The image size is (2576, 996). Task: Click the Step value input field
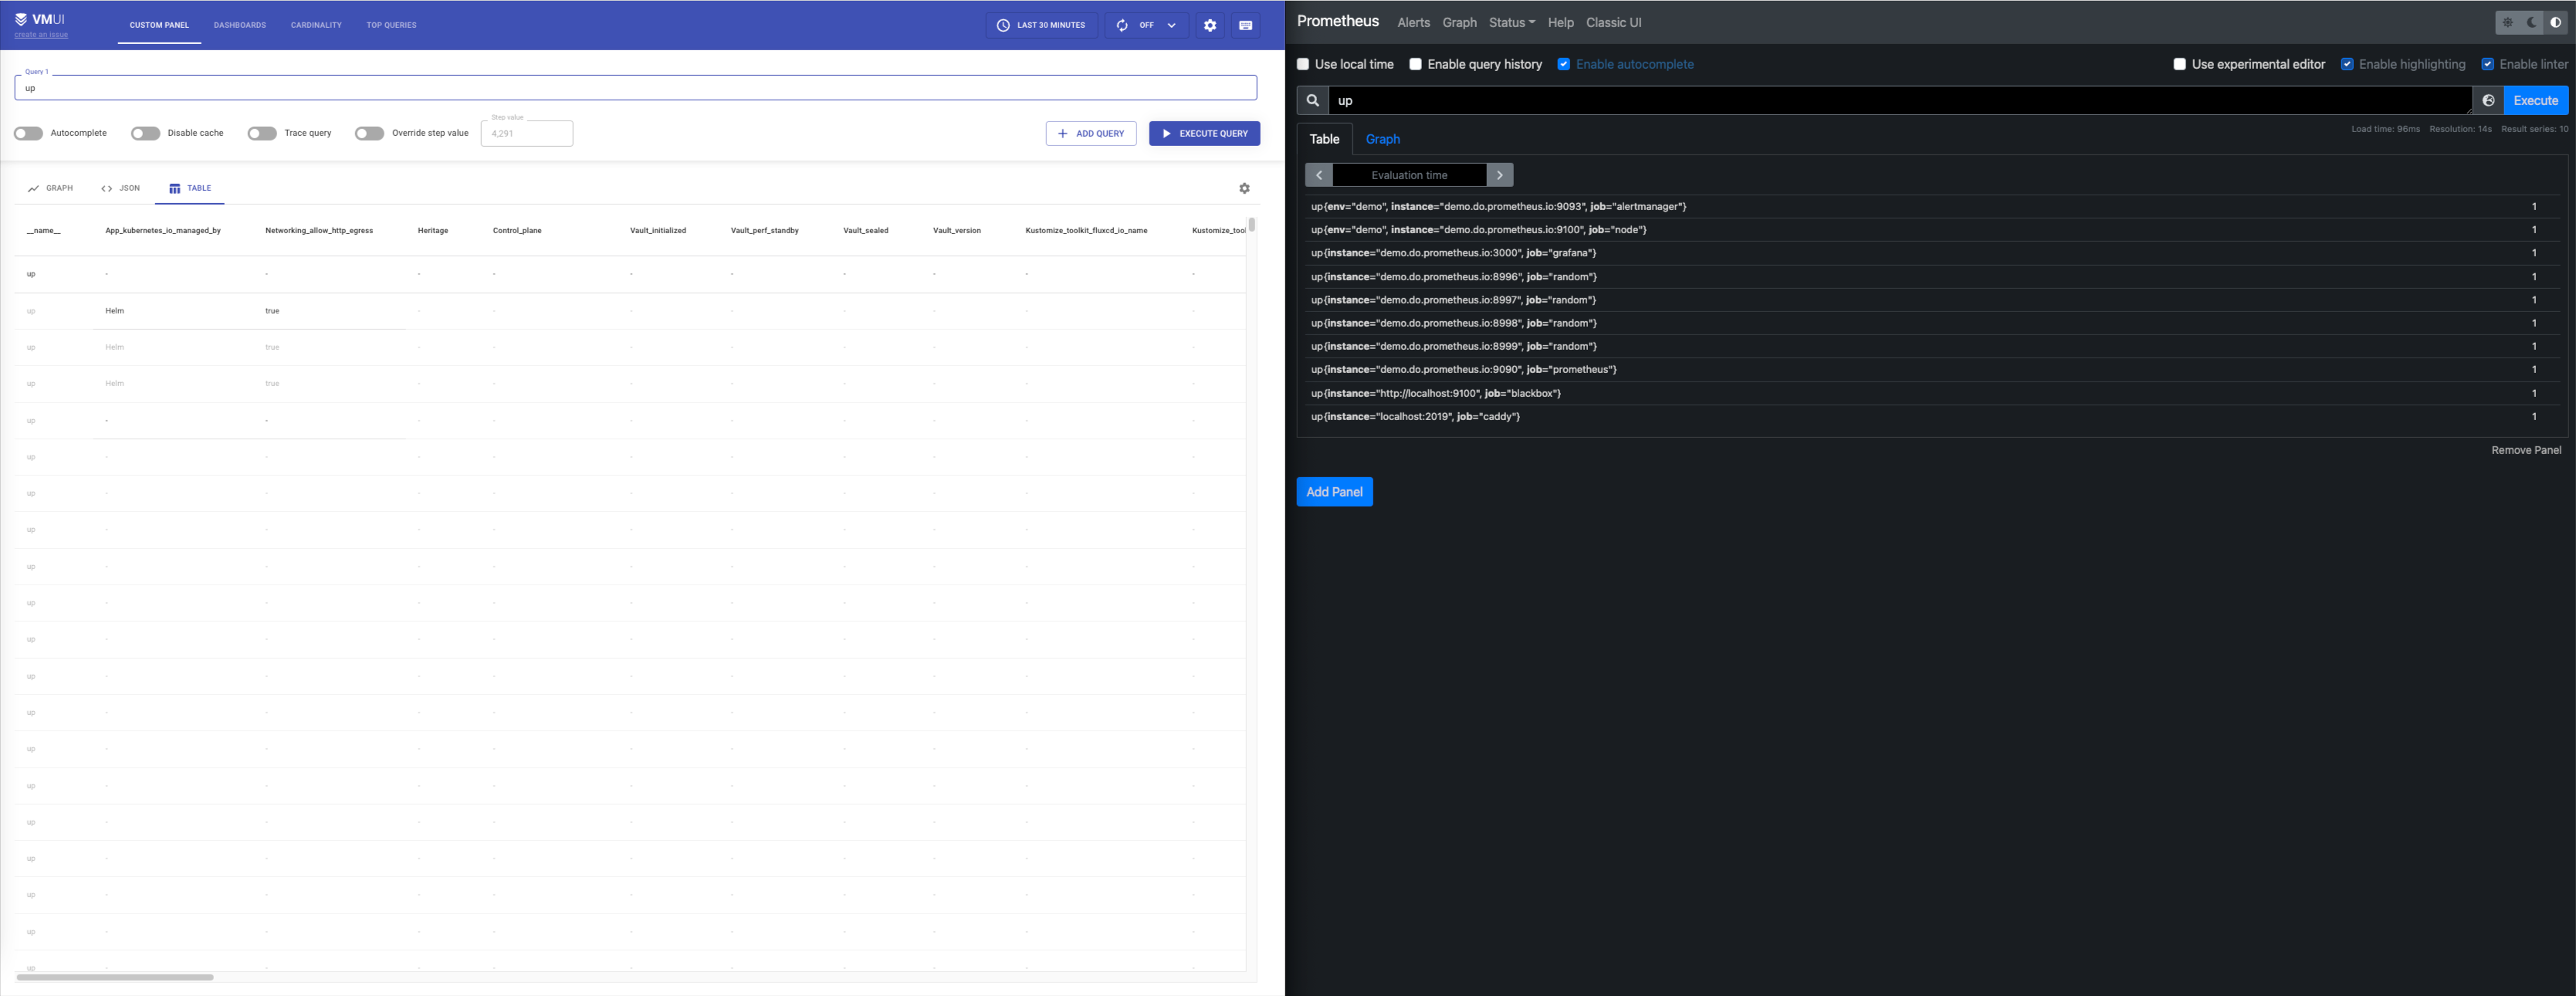[526, 133]
